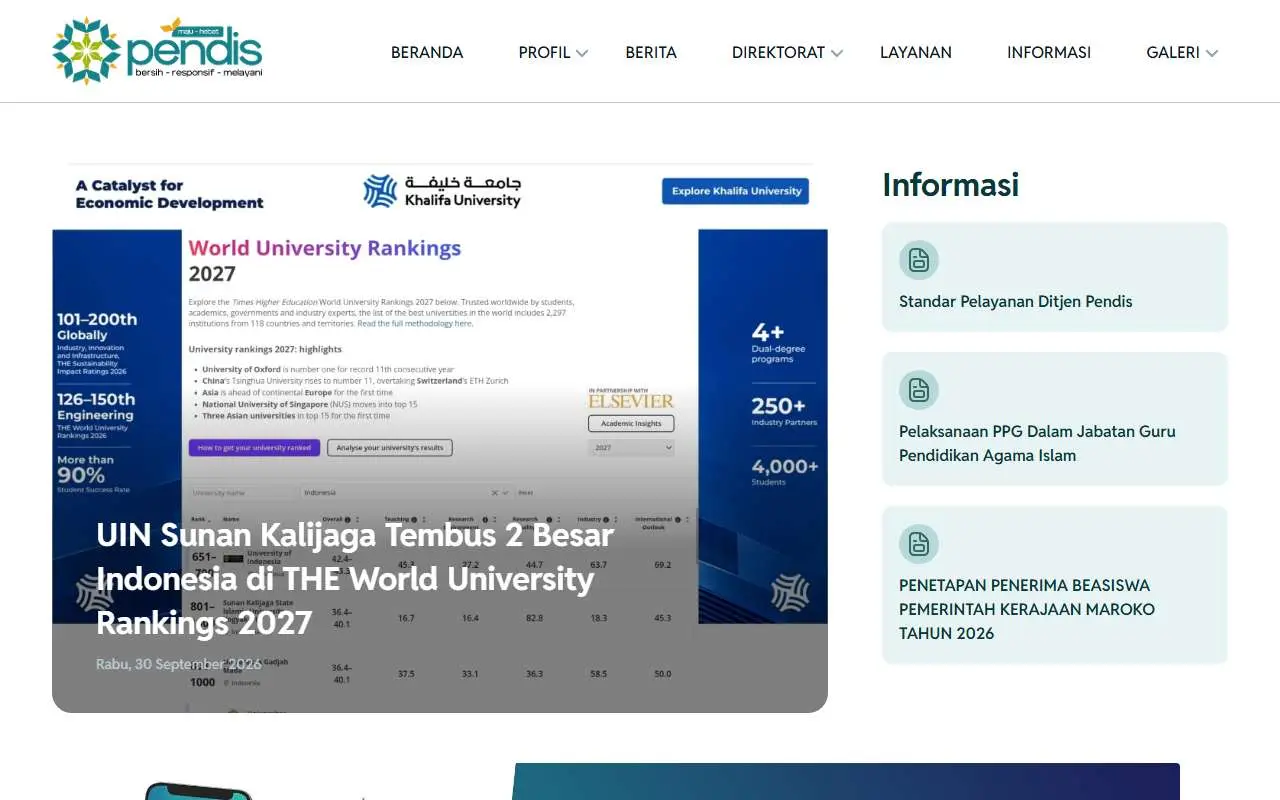This screenshot has width=1280, height=800.
Task: Expand the DIREKTORAT dropdown chevron
Action: coord(837,54)
